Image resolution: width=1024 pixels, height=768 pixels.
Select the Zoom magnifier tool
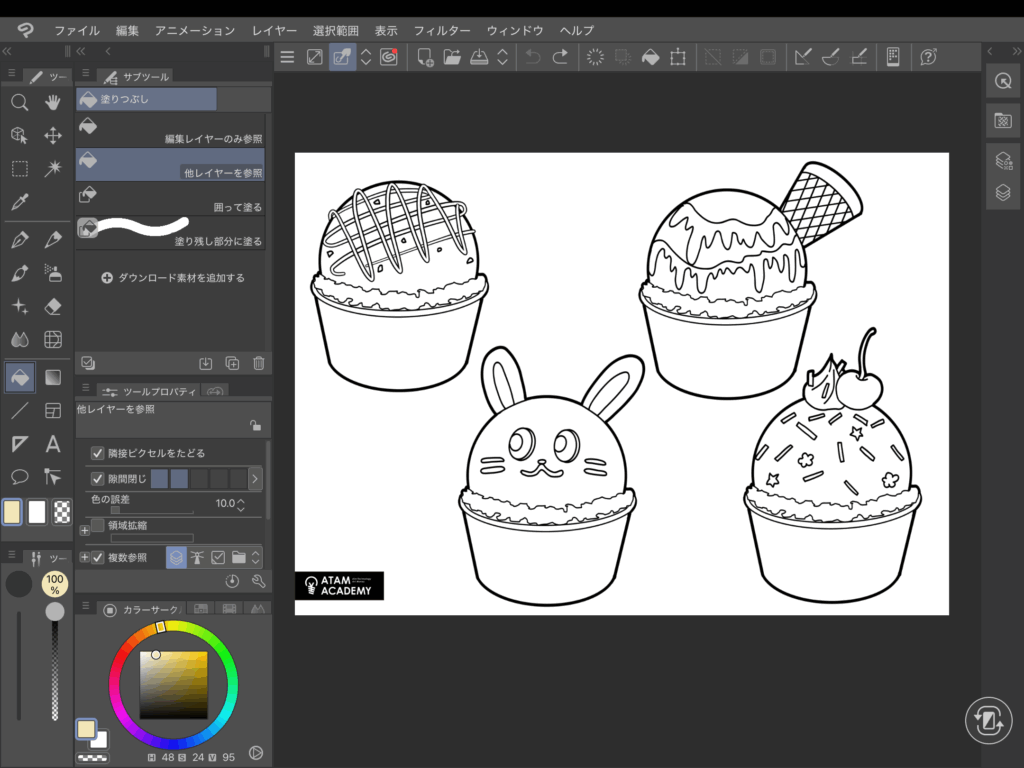coord(19,102)
